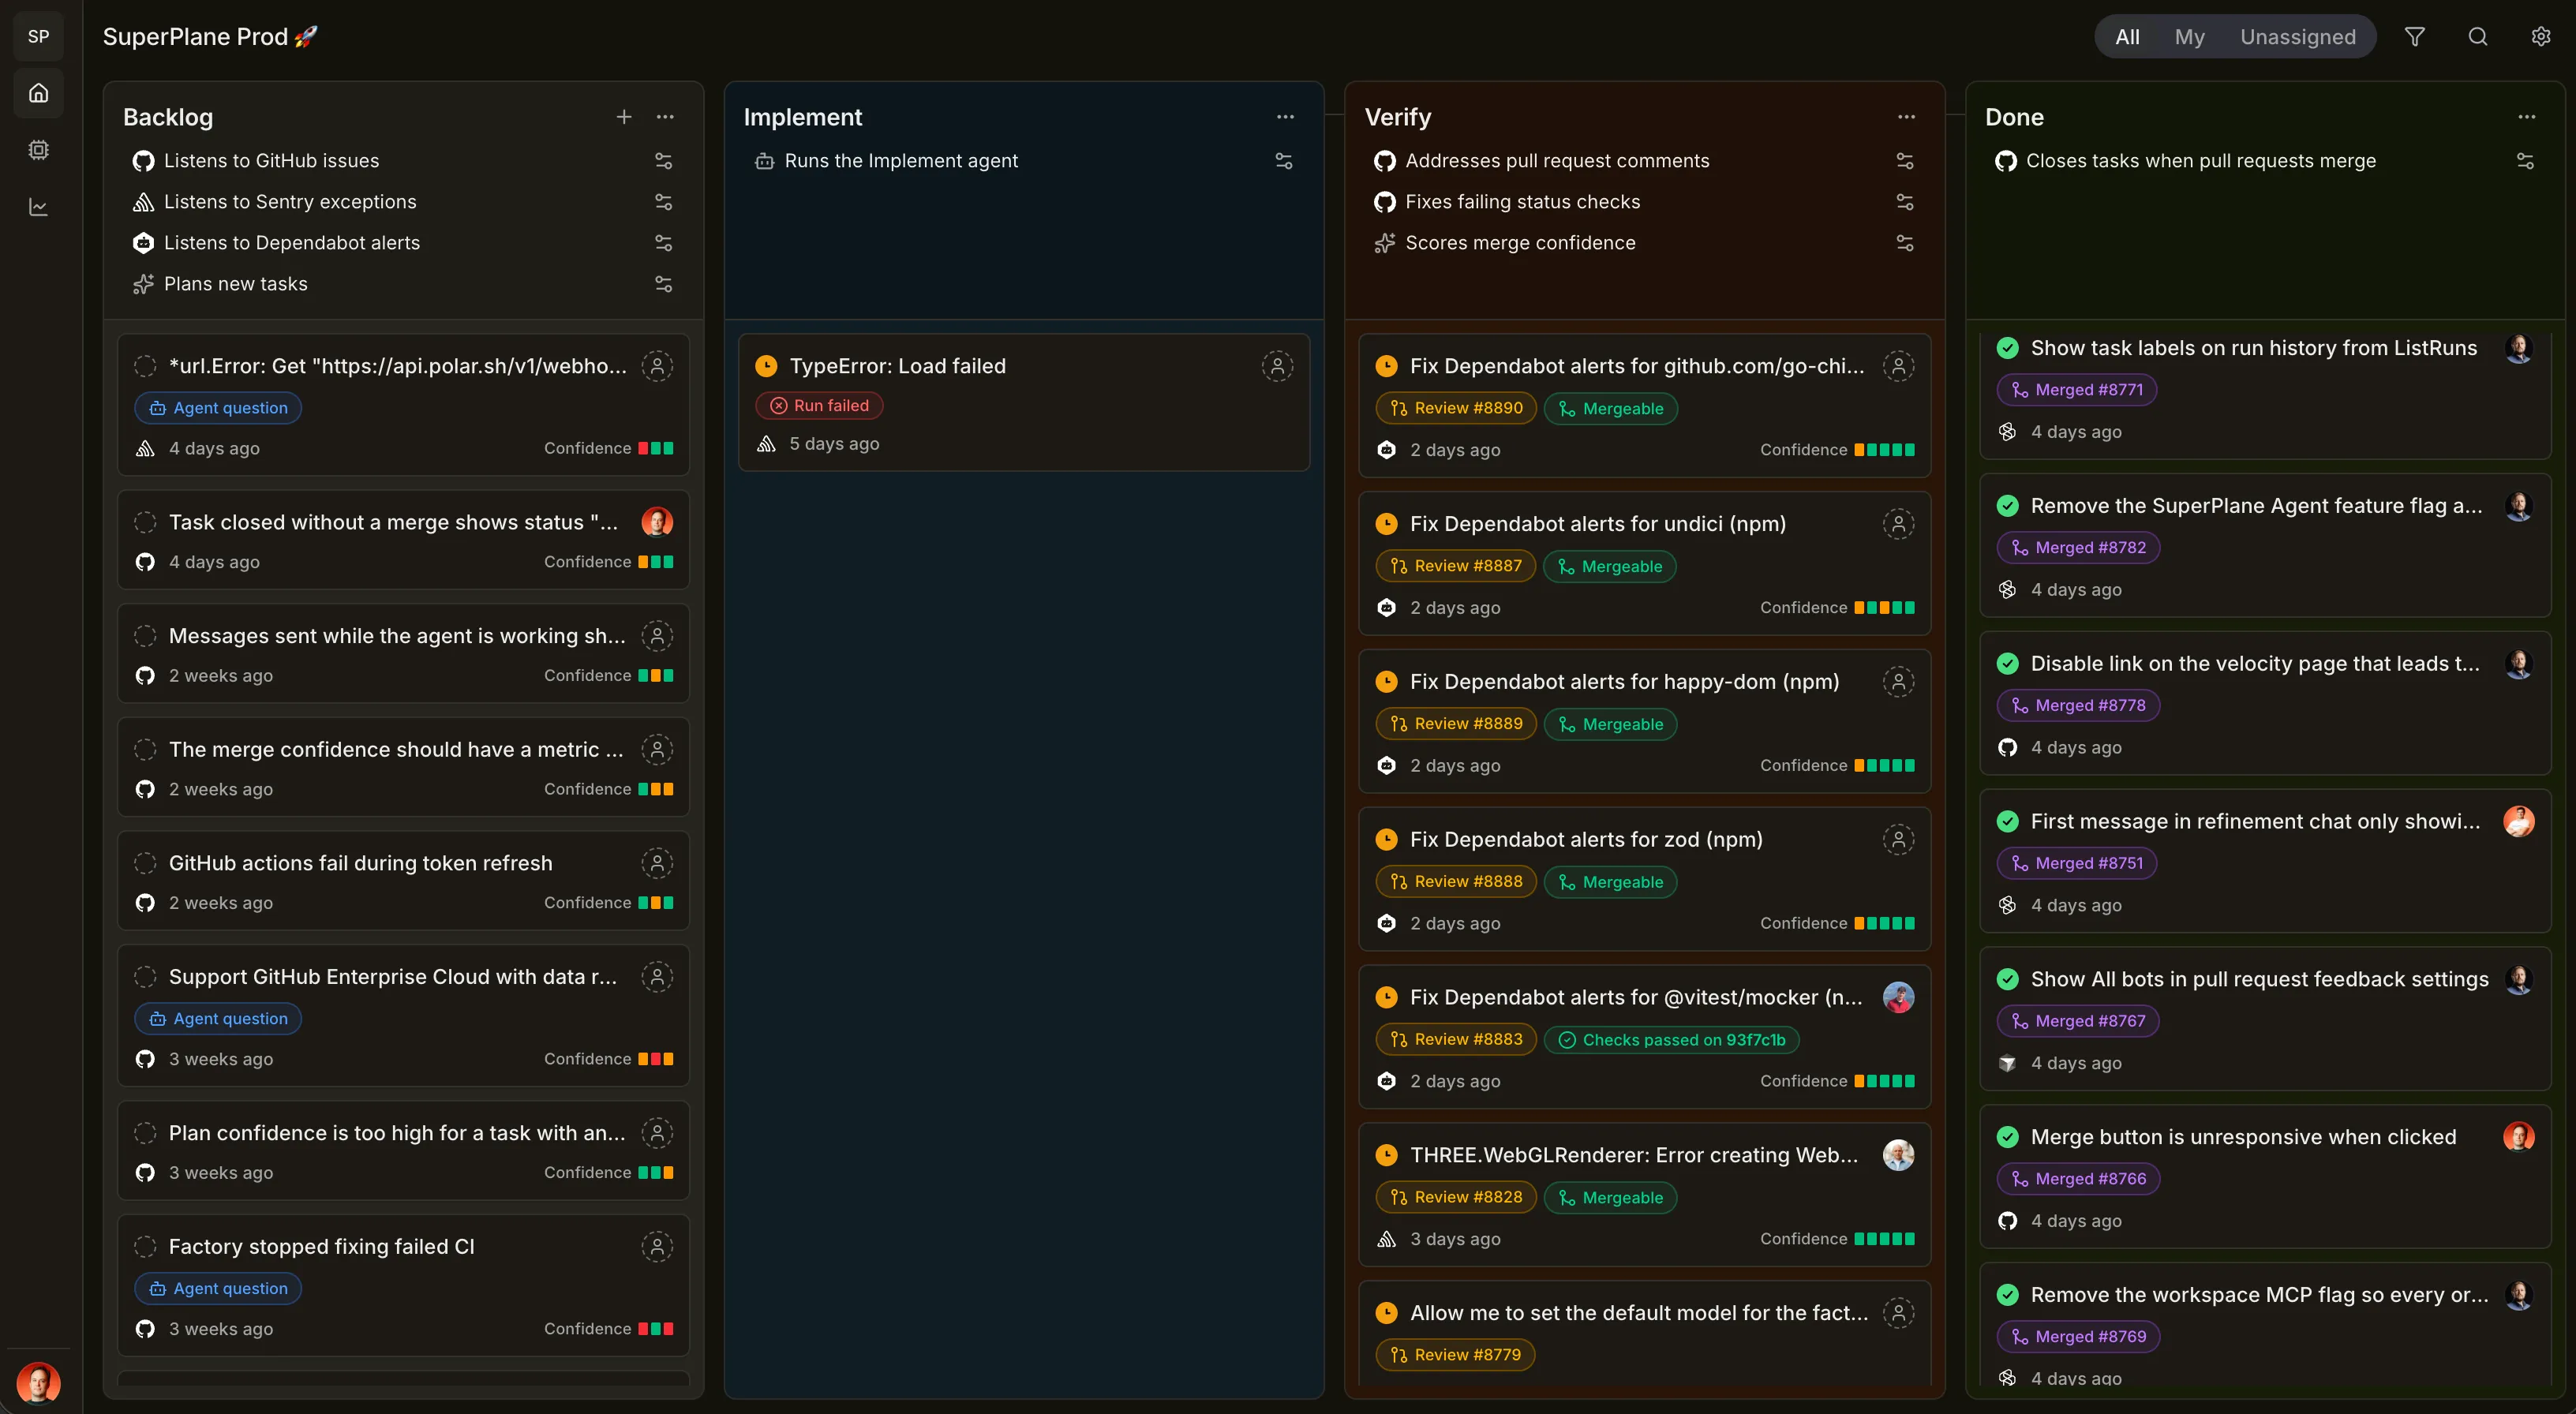The image size is (2576, 1414).
Task: Configure Plans new tasks settings
Action: coord(663,284)
